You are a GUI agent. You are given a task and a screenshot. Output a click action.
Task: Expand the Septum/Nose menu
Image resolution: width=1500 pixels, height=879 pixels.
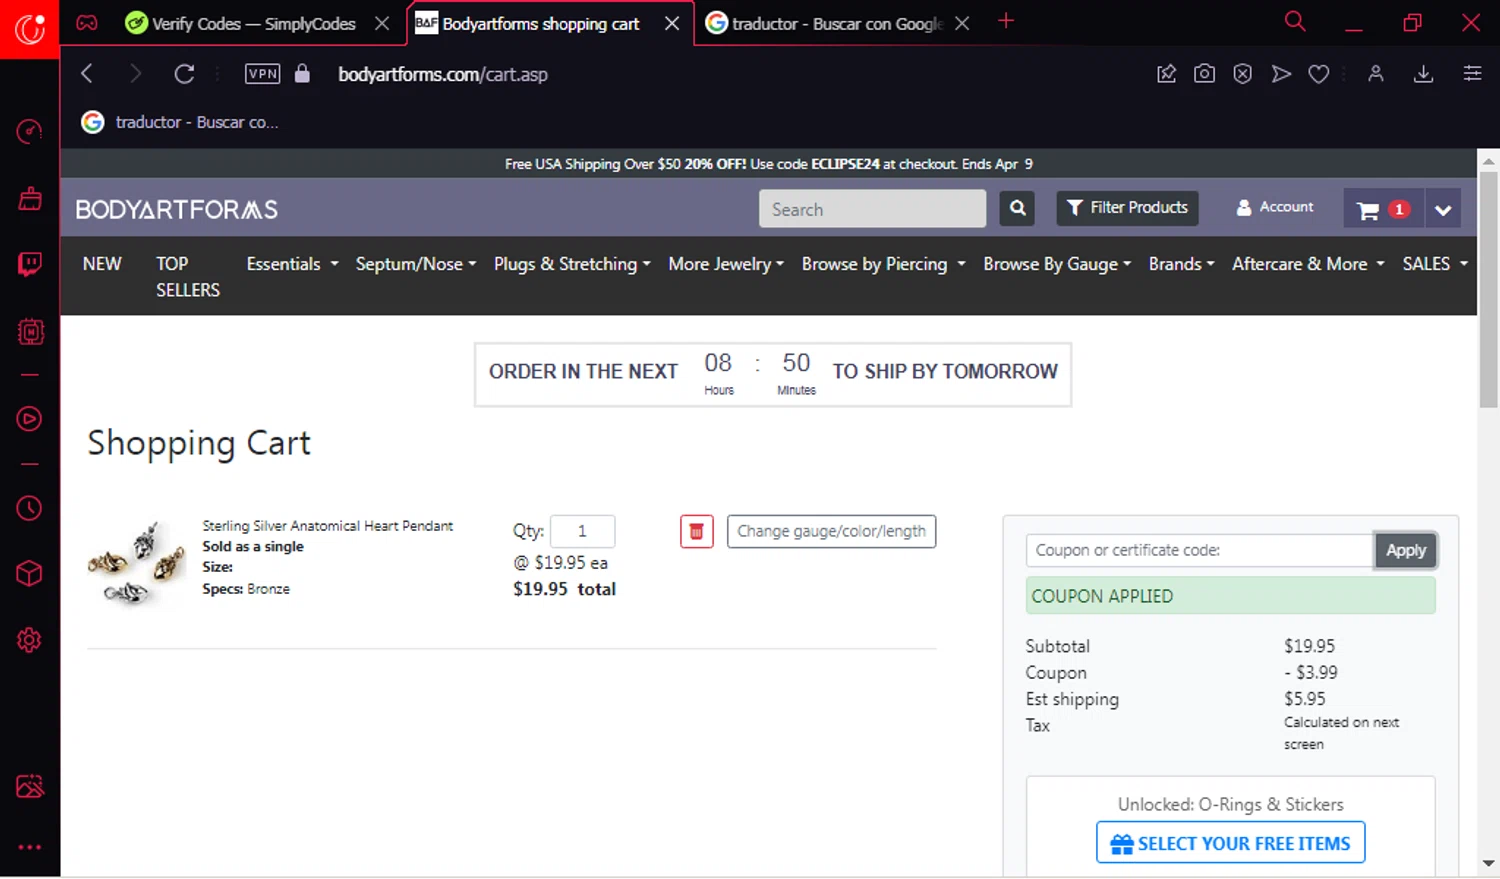coord(415,264)
